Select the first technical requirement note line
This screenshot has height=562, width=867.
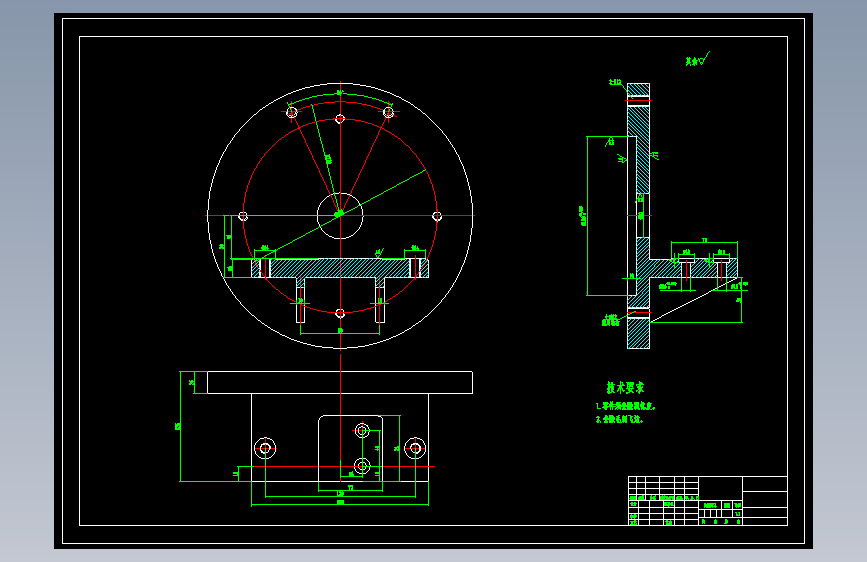coord(625,406)
